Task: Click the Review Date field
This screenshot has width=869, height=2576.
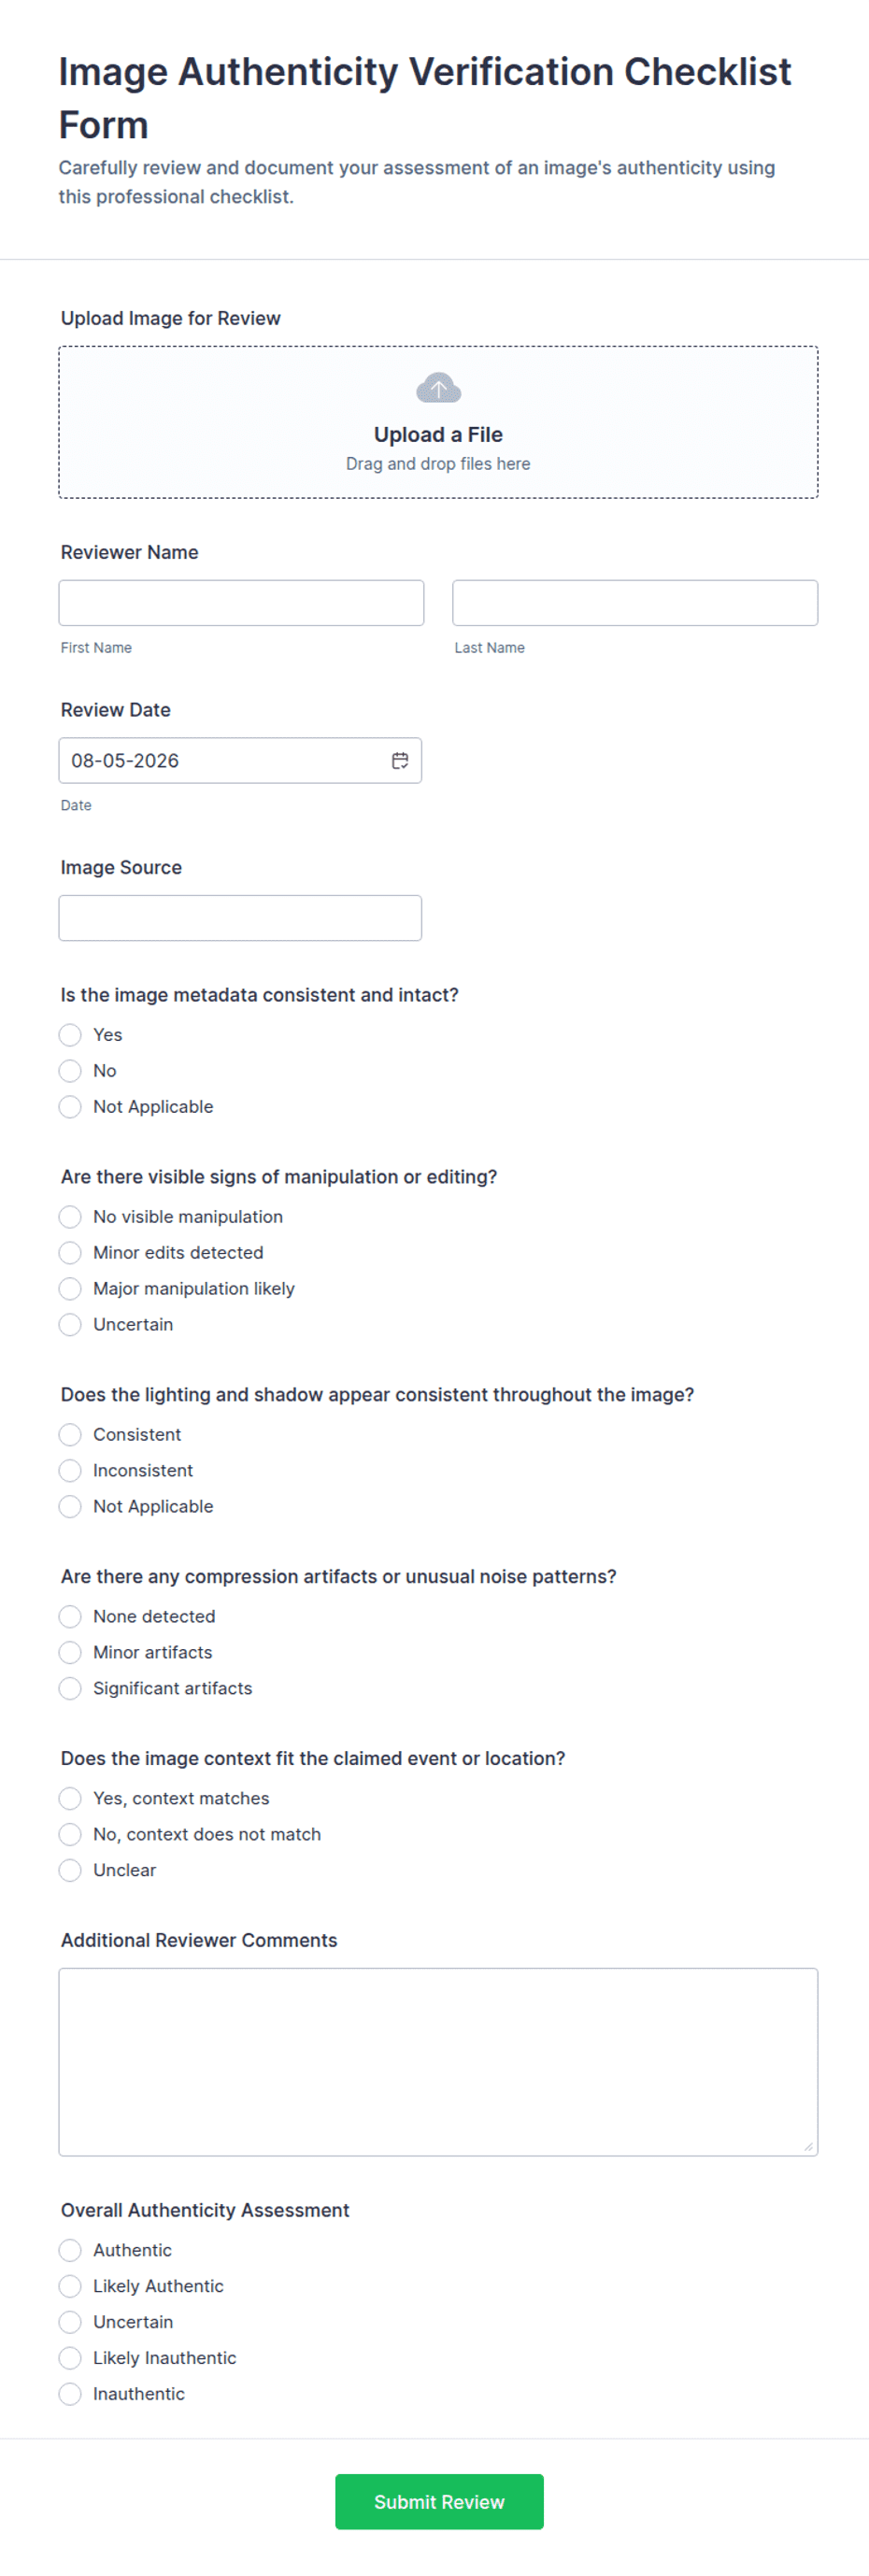Action: 240,761
